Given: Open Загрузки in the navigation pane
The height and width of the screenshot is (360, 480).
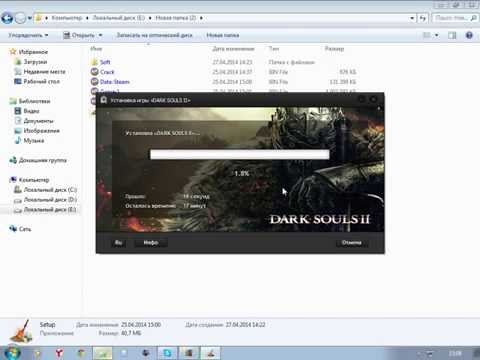Looking at the screenshot, I should tap(35, 62).
